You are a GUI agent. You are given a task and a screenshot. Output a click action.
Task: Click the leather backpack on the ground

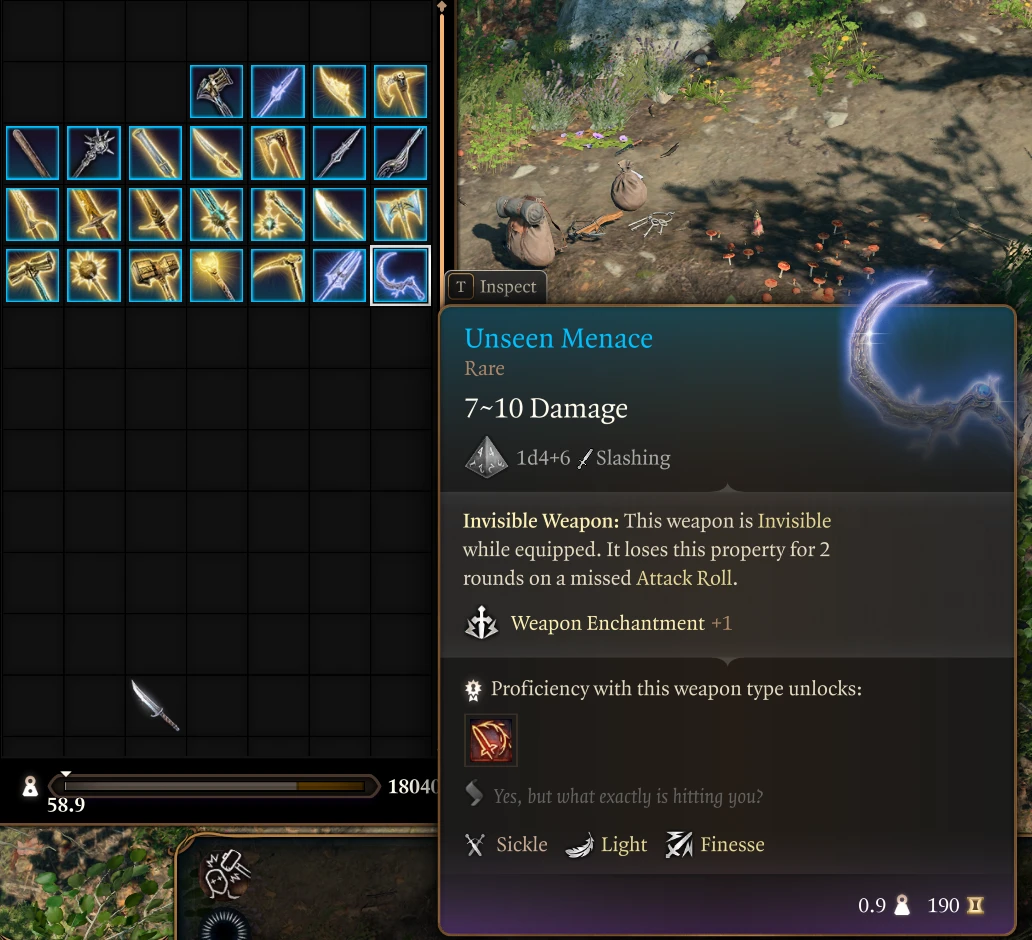[525, 227]
